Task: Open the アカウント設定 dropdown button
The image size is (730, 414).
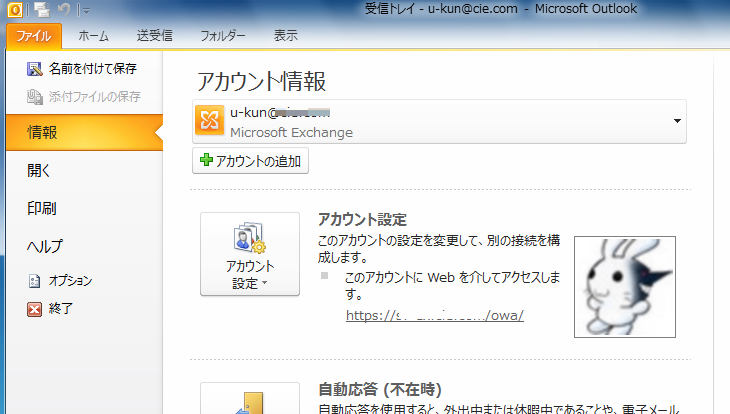Action: pyautogui.click(x=250, y=254)
